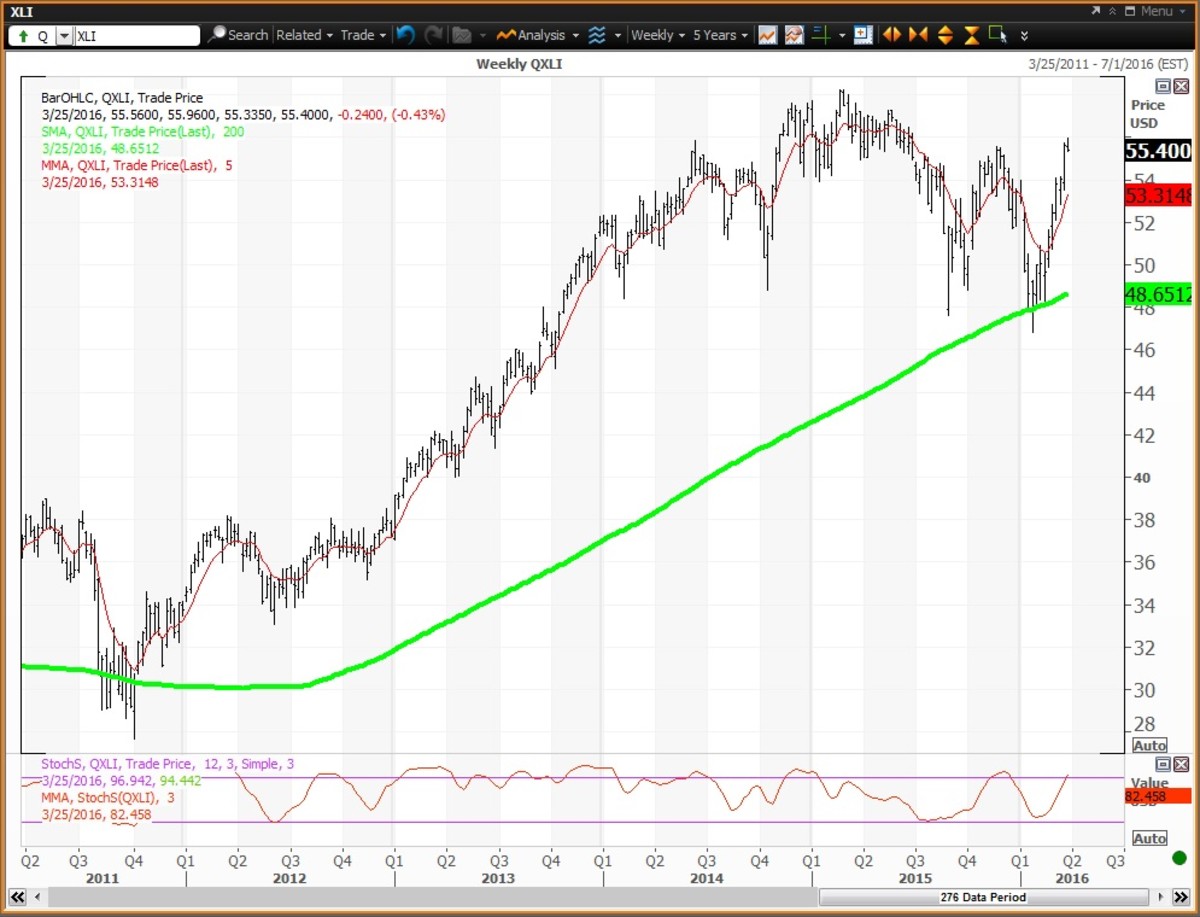Click the vertical compress hourglass icon

click(971, 35)
